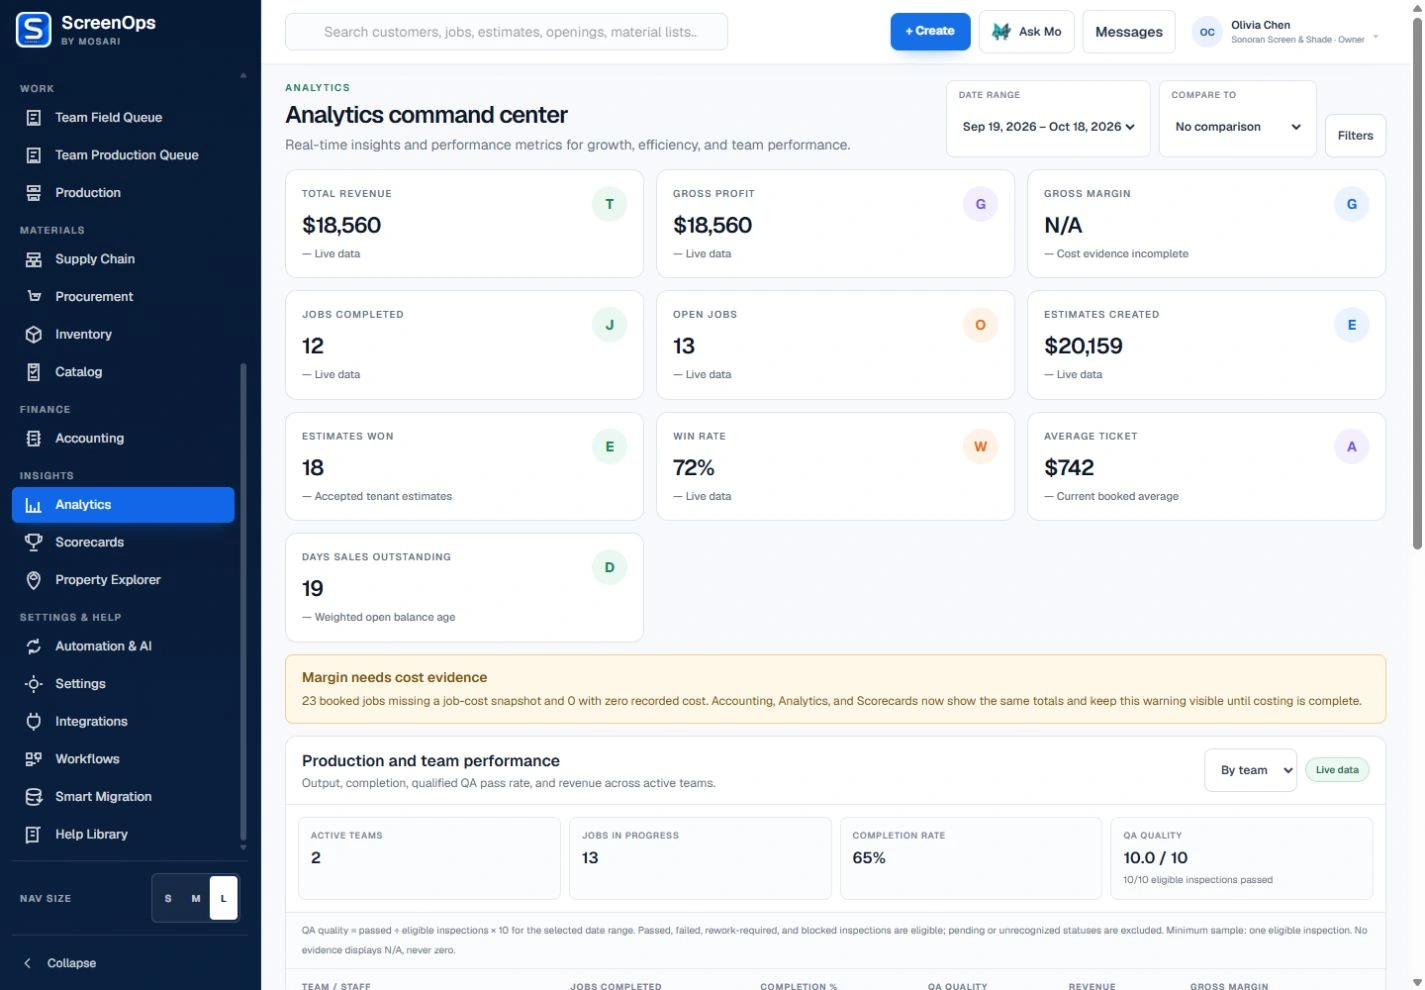Click the Smart Migration database icon
This screenshot has height=990, width=1425.
point(33,797)
